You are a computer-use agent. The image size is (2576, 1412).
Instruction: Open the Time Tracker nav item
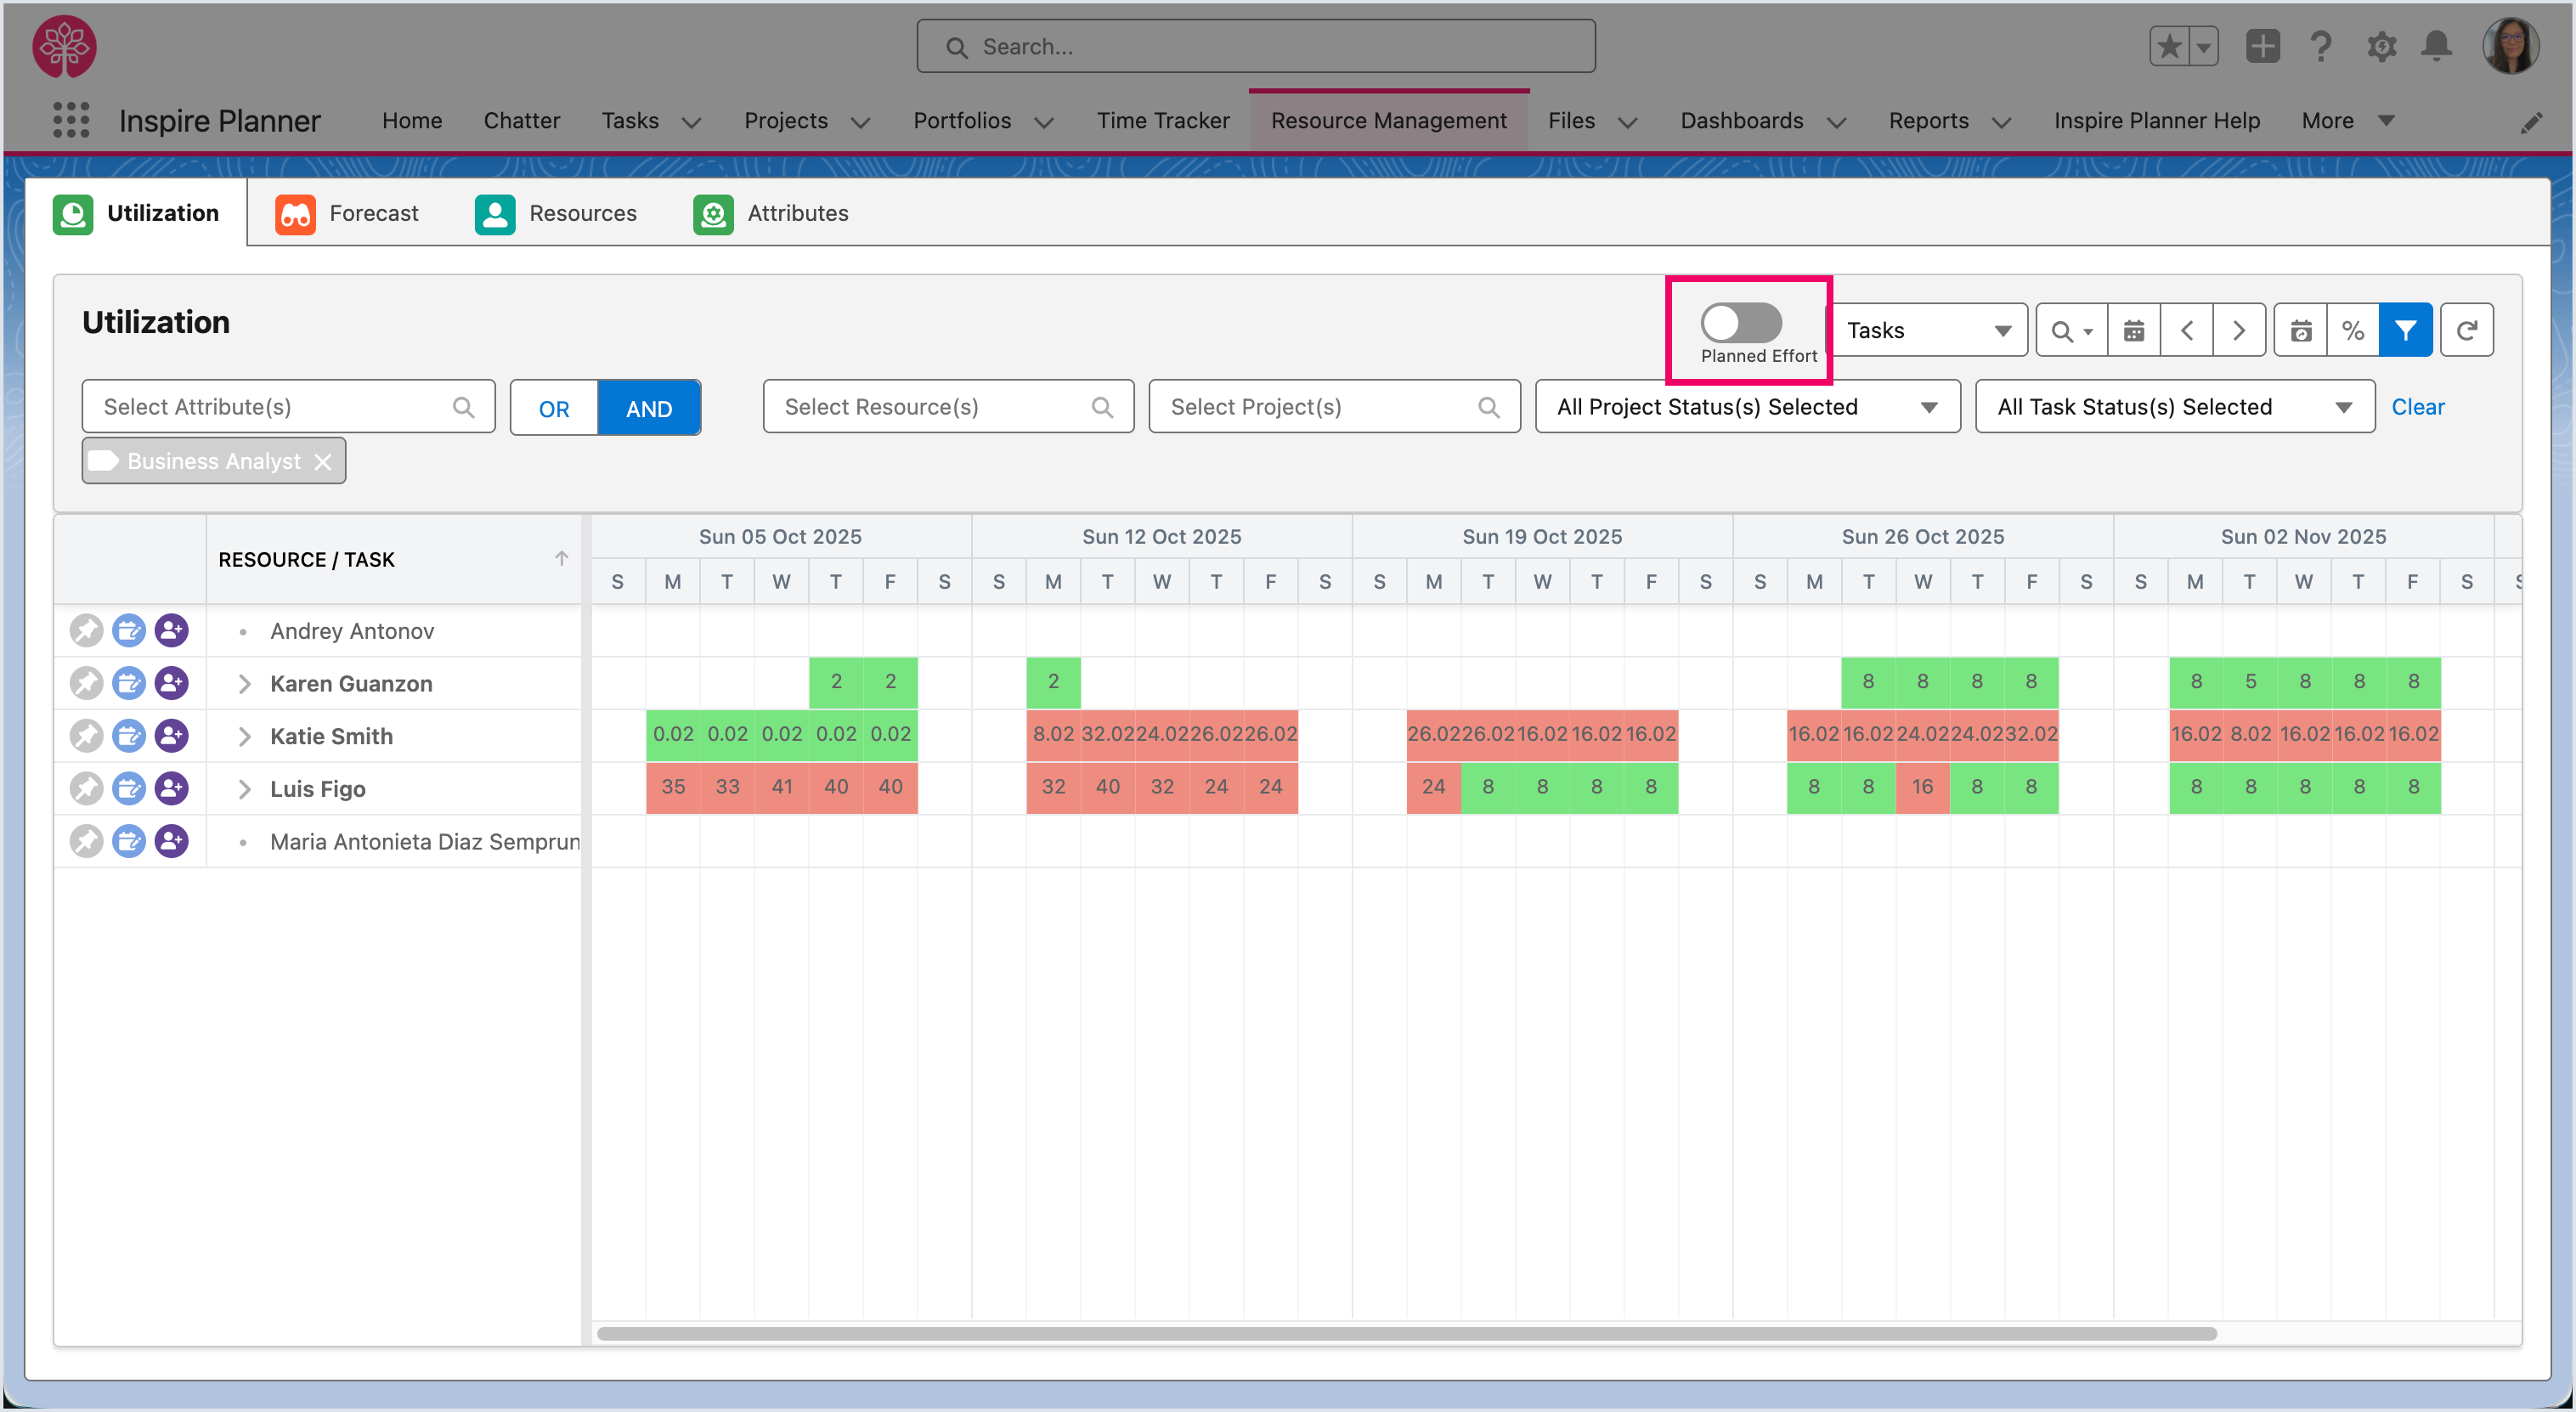tap(1162, 120)
